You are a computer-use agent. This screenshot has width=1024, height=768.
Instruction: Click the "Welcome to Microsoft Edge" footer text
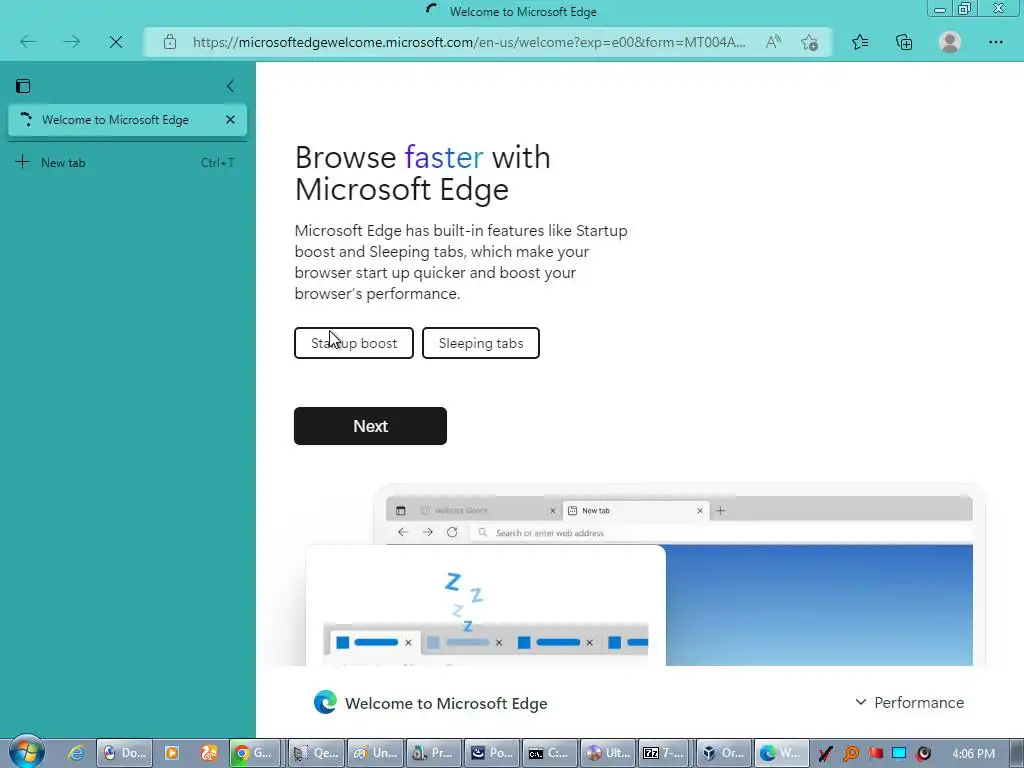[x=446, y=703]
